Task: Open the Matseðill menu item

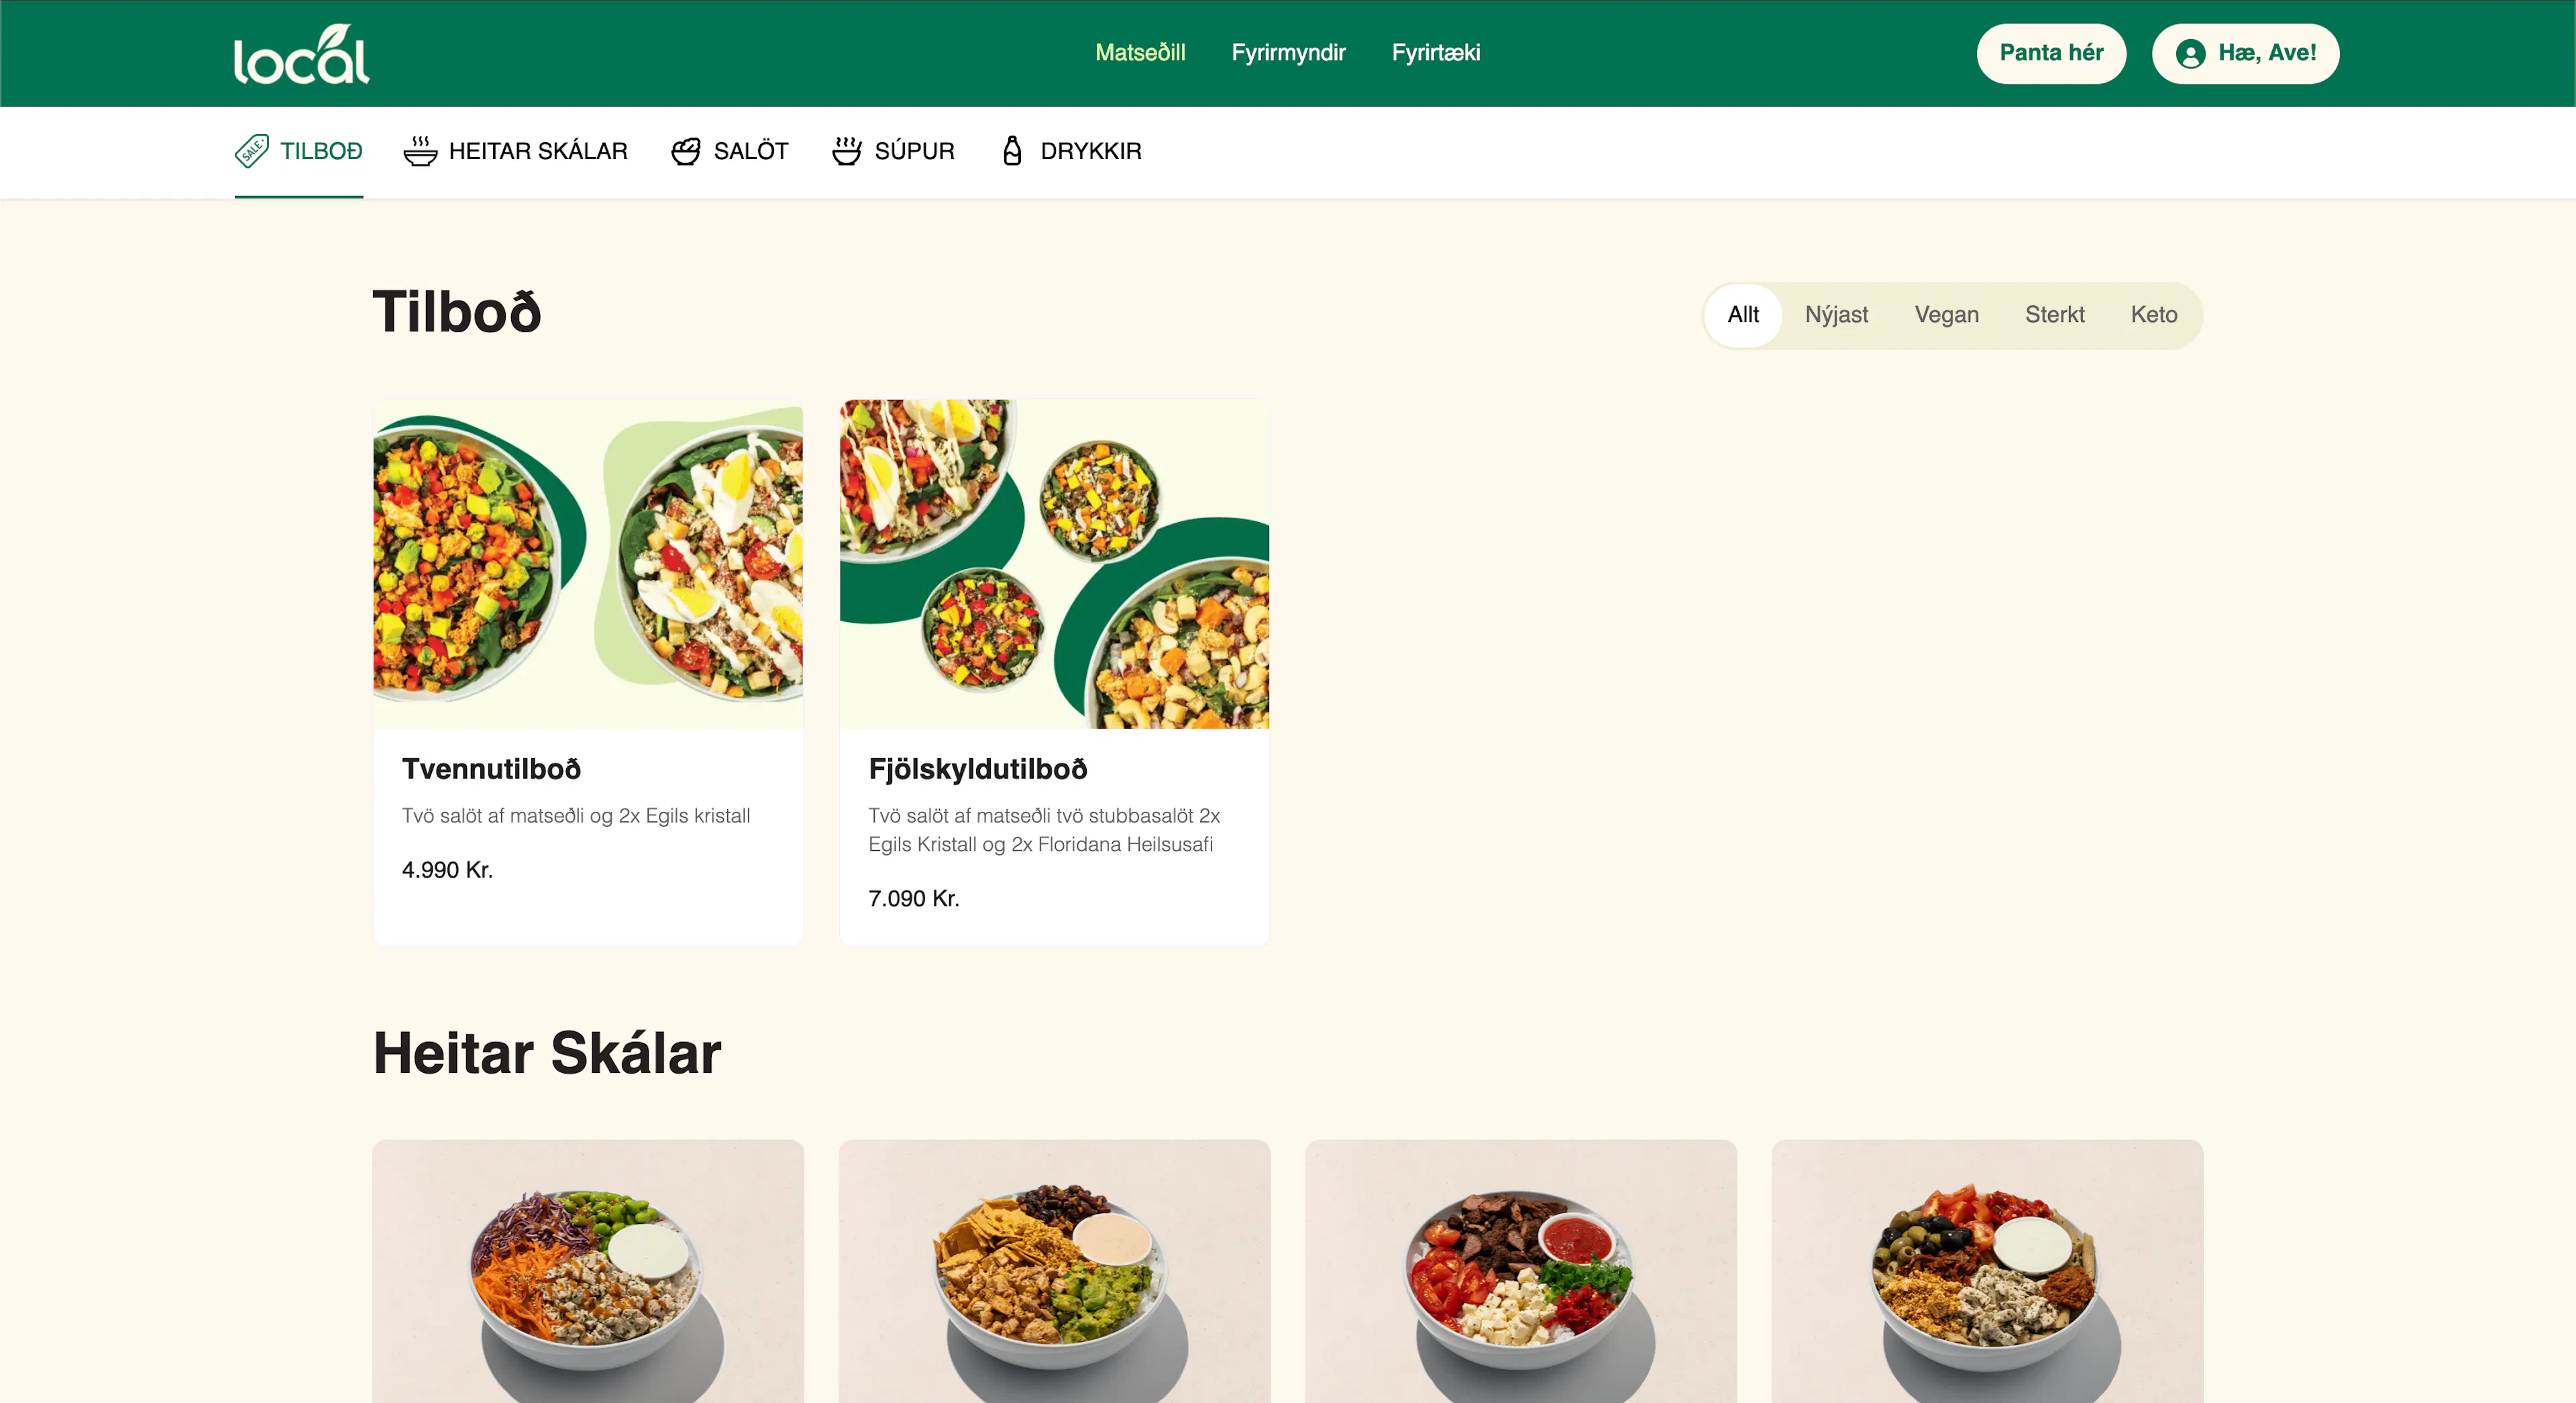Action: (x=1140, y=53)
